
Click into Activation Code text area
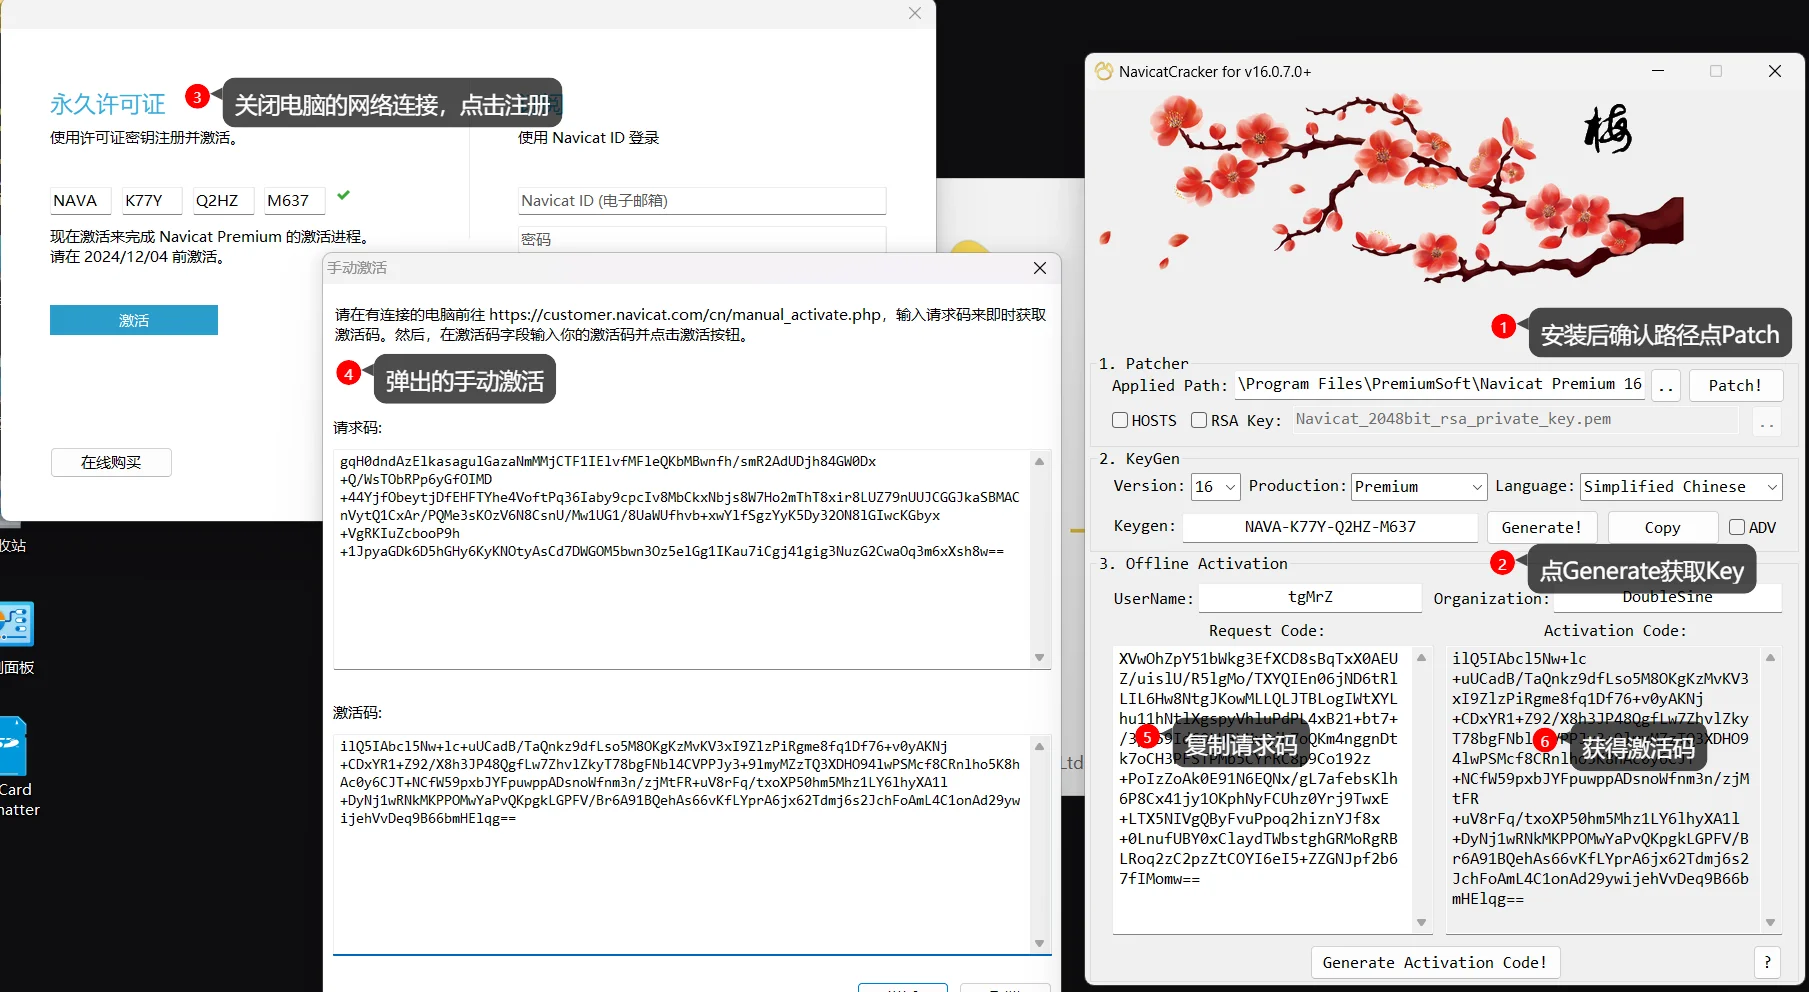(x=1603, y=790)
